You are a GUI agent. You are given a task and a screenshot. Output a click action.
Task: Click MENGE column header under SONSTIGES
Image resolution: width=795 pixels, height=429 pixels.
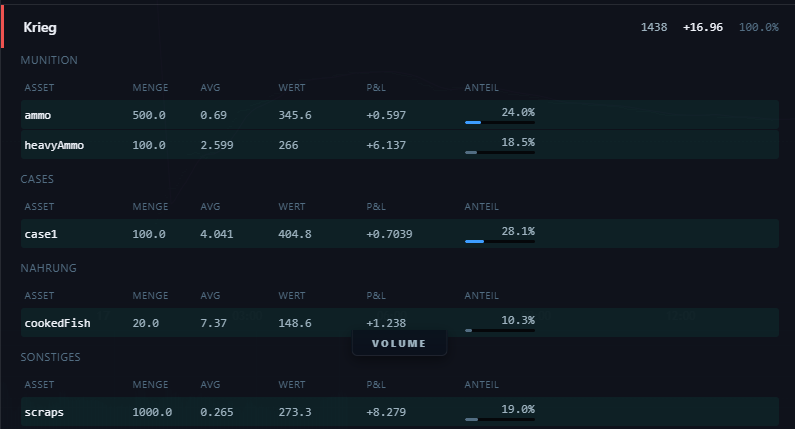150,385
